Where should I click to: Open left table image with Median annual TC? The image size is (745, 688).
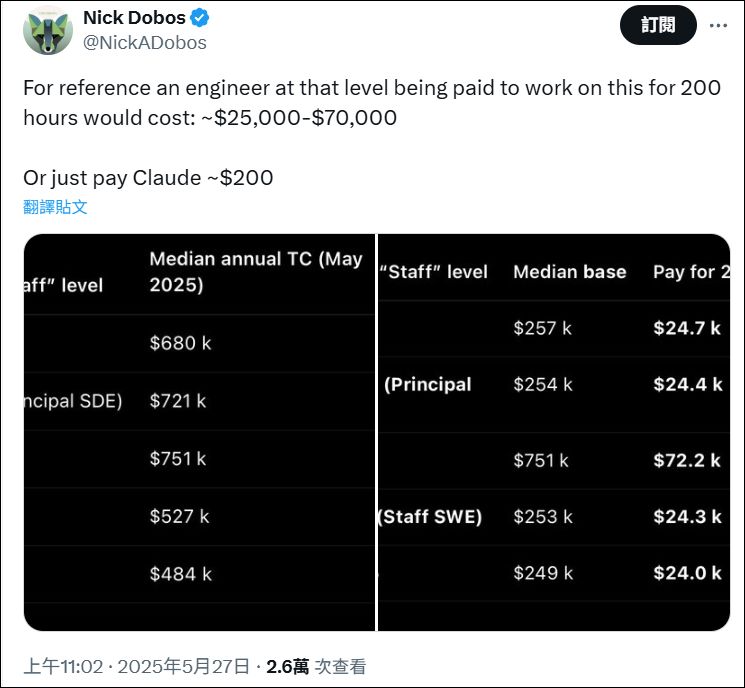click(199, 432)
